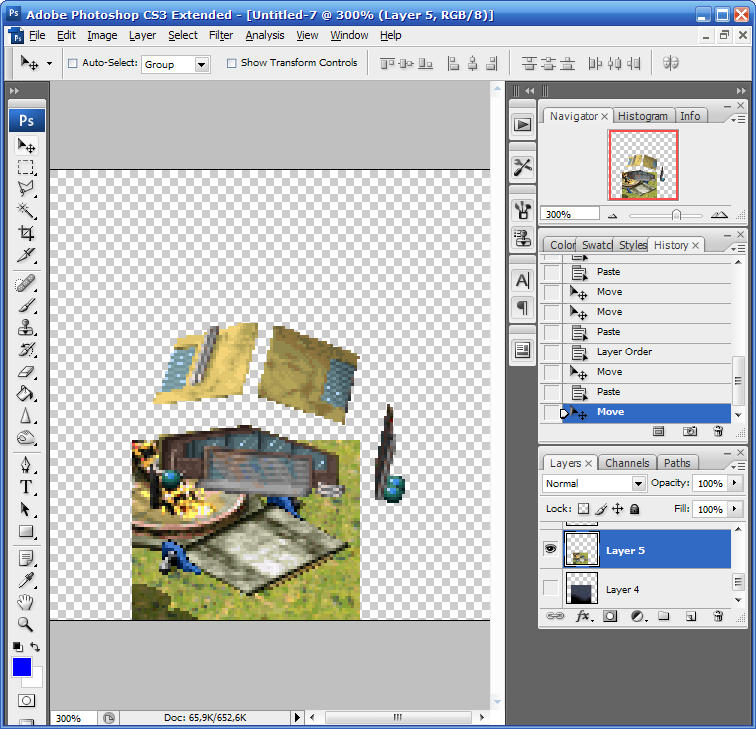Reset default foreground and background colors

pyautogui.click(x=17, y=647)
